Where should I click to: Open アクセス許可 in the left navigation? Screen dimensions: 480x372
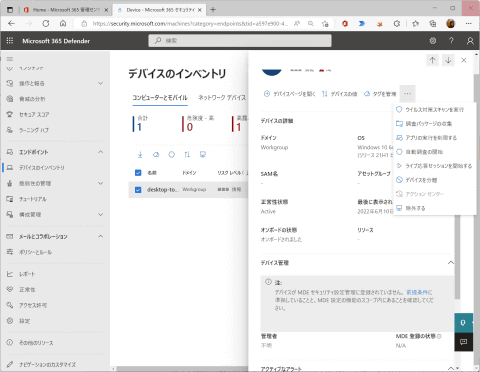[x=33, y=305]
